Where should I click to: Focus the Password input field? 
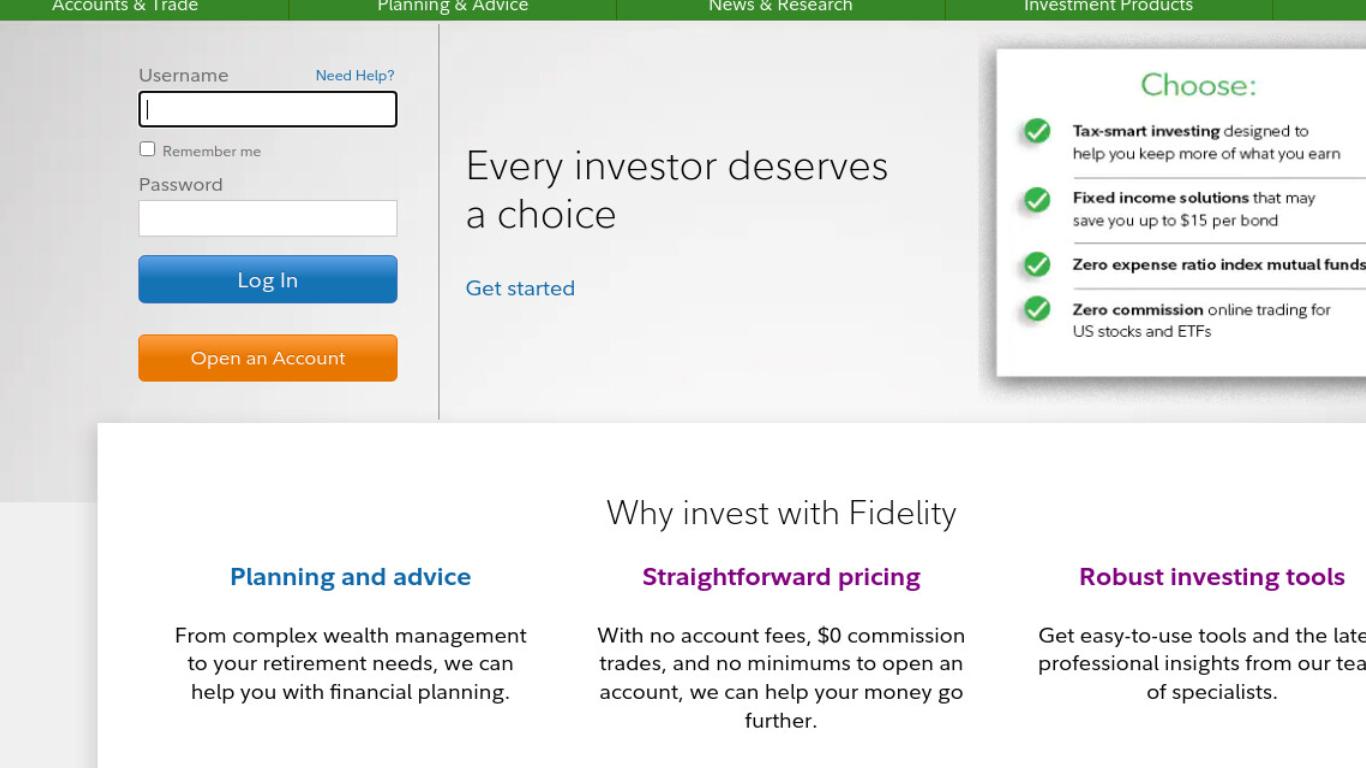[x=268, y=218]
